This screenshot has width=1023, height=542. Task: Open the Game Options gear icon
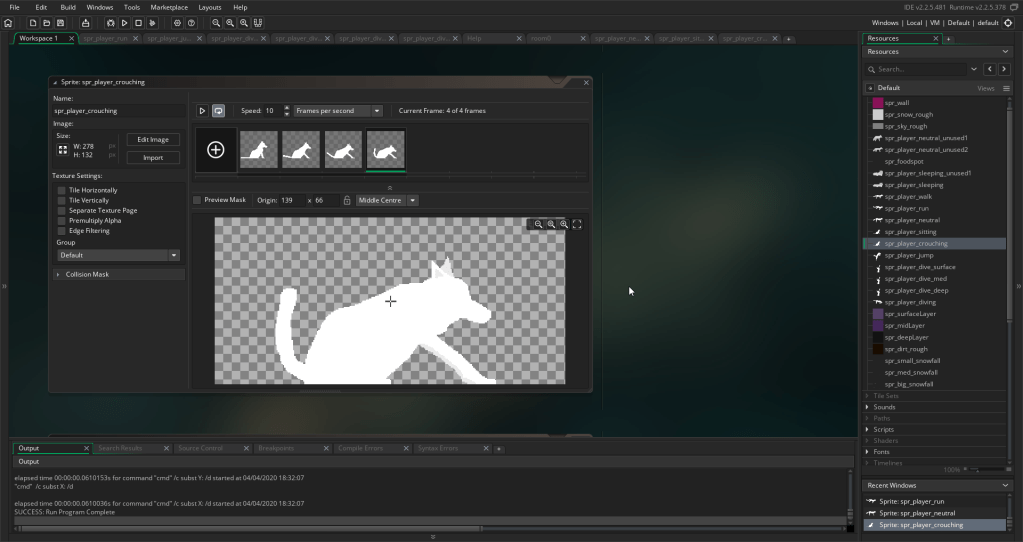pos(177,22)
